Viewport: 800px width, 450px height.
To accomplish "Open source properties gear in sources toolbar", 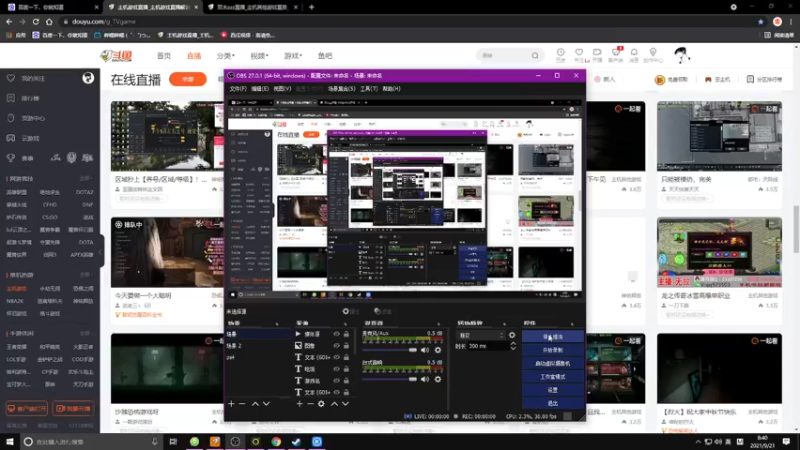I will pos(321,404).
